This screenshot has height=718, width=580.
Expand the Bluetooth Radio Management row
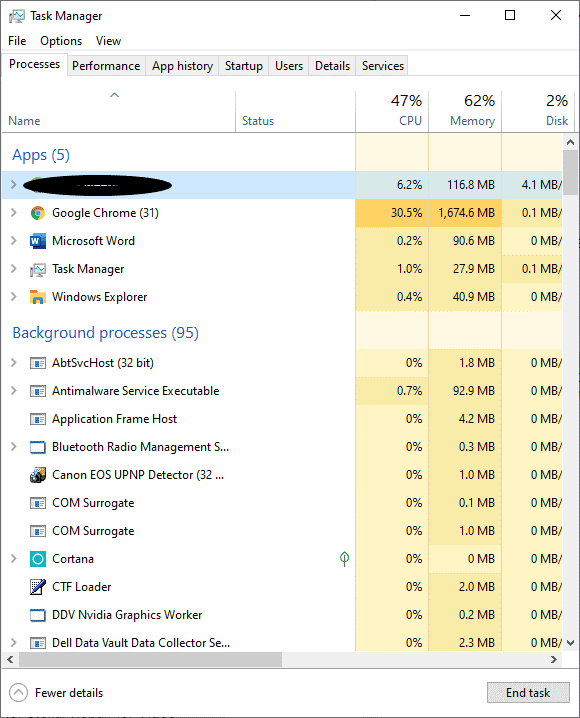[x=14, y=446]
